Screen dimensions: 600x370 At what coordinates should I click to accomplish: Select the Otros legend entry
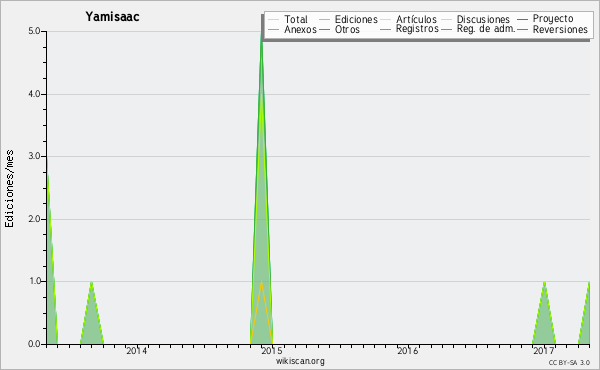click(347, 29)
